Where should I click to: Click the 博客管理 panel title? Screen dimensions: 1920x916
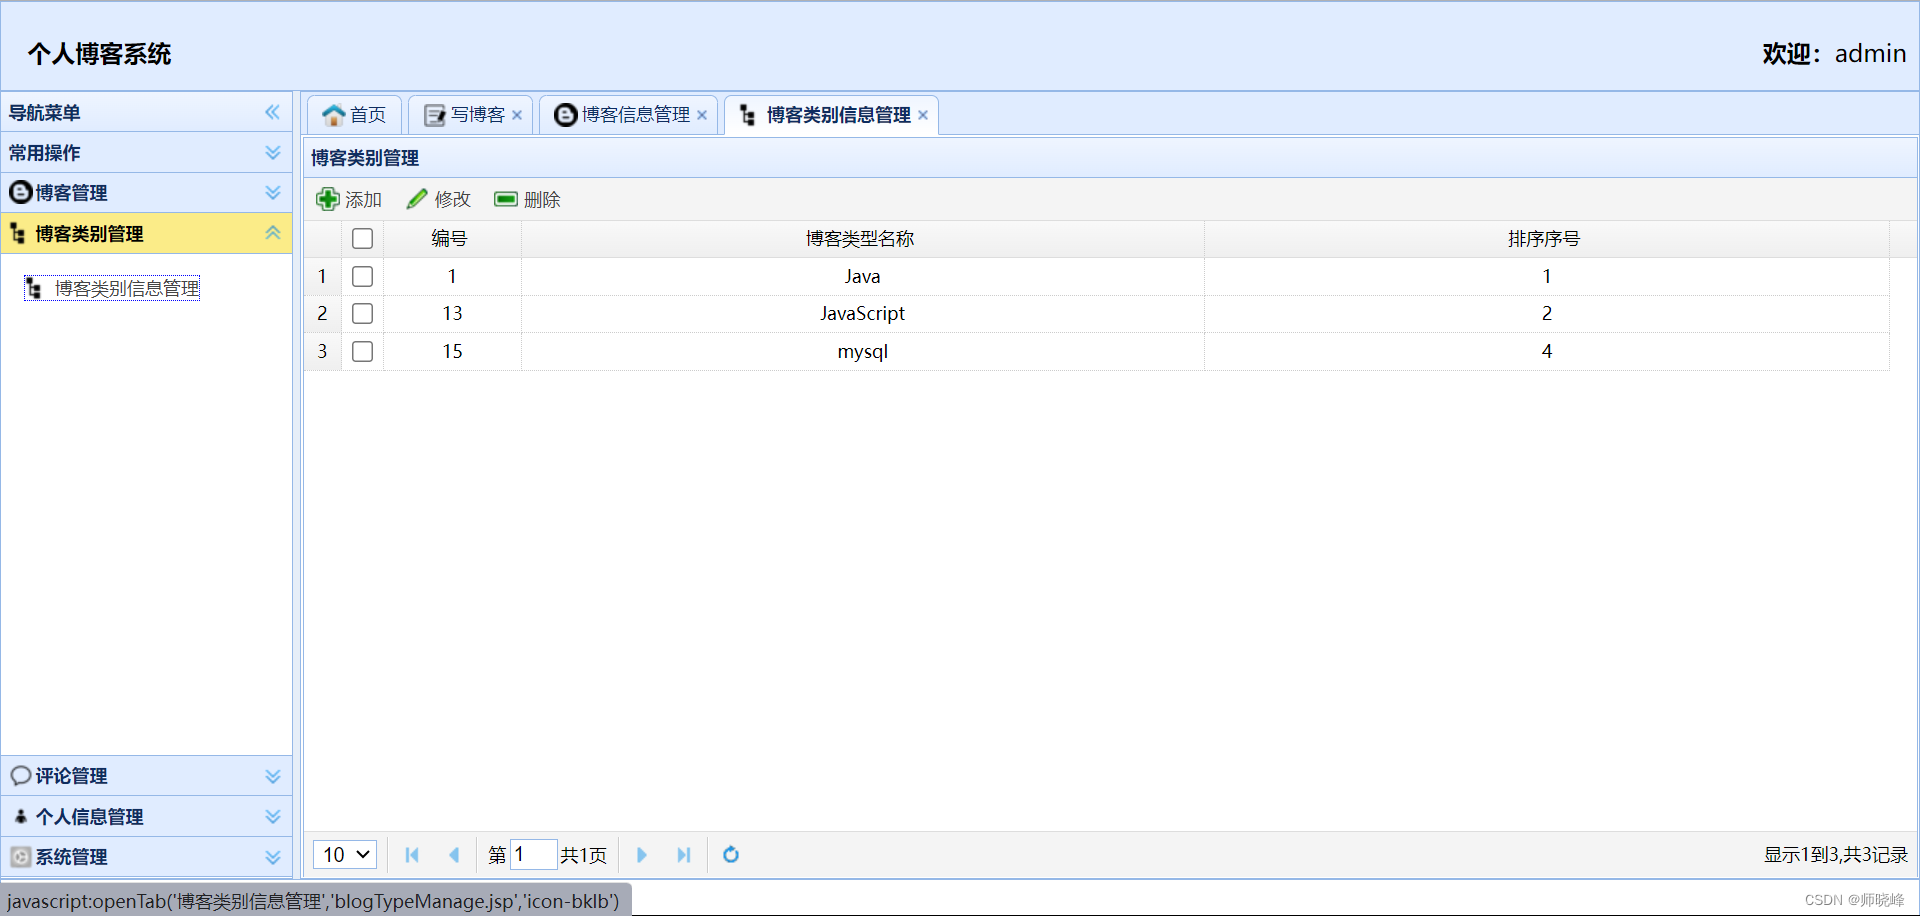pyautogui.click(x=72, y=193)
